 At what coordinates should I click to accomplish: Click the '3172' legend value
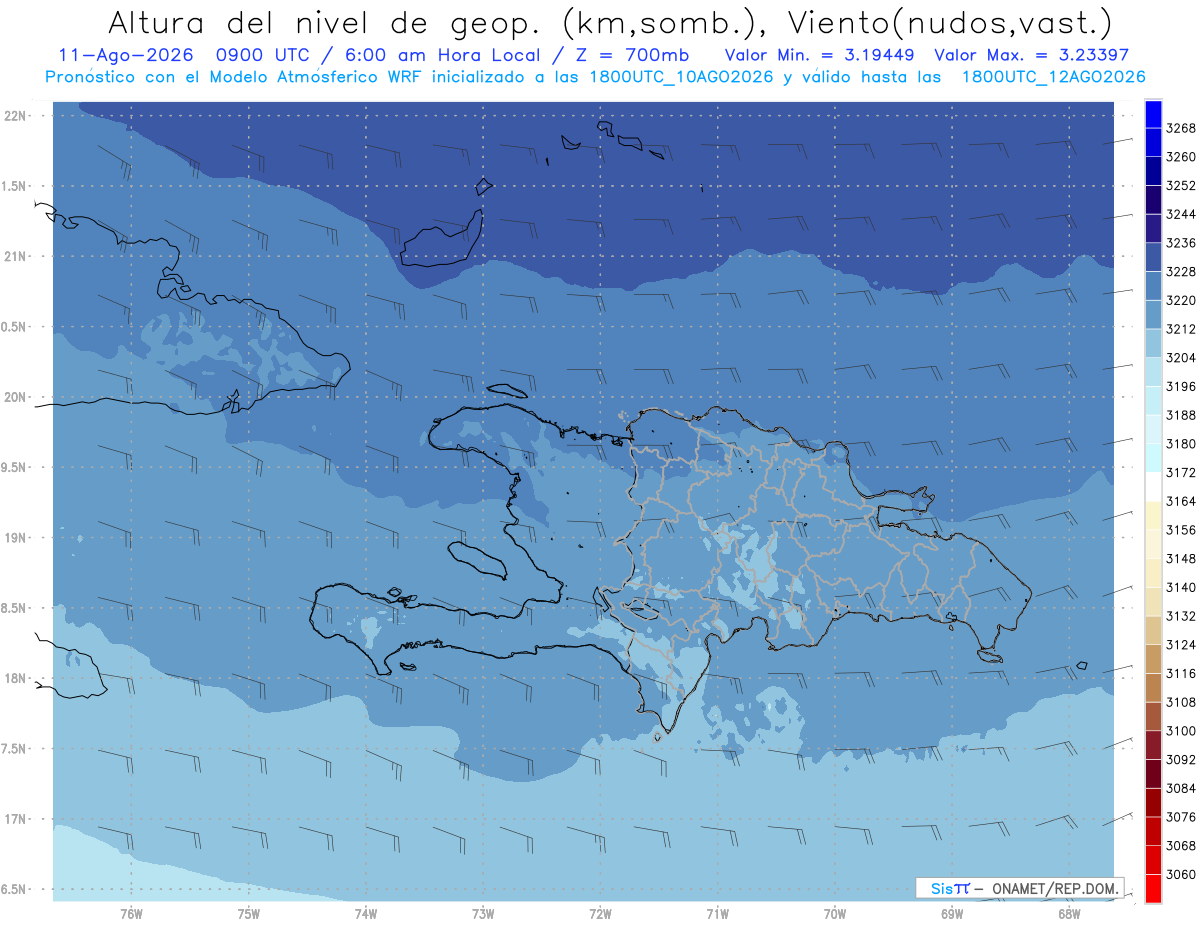tap(1180, 472)
